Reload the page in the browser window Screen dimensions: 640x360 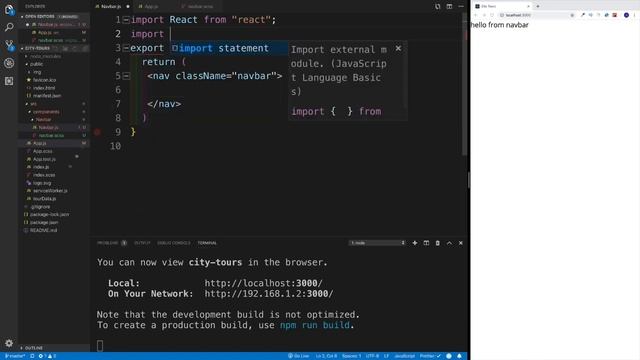coord(492,15)
